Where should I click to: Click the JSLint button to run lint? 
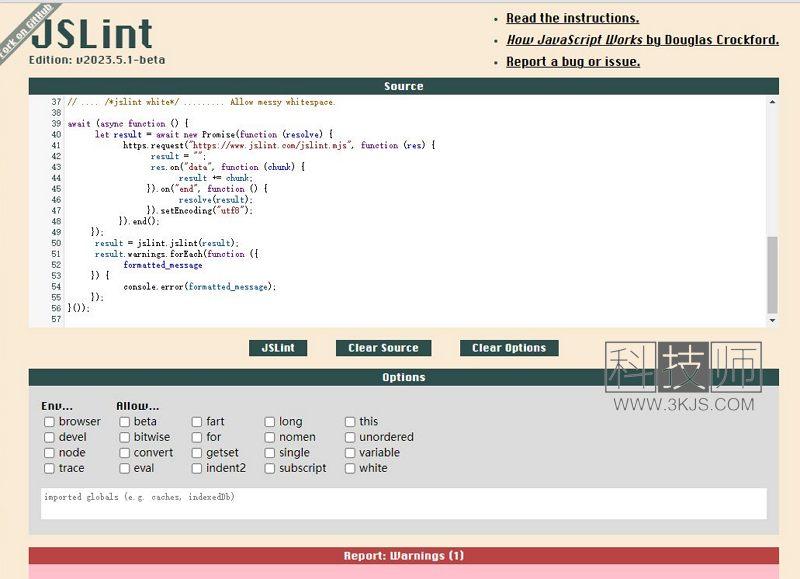click(278, 348)
